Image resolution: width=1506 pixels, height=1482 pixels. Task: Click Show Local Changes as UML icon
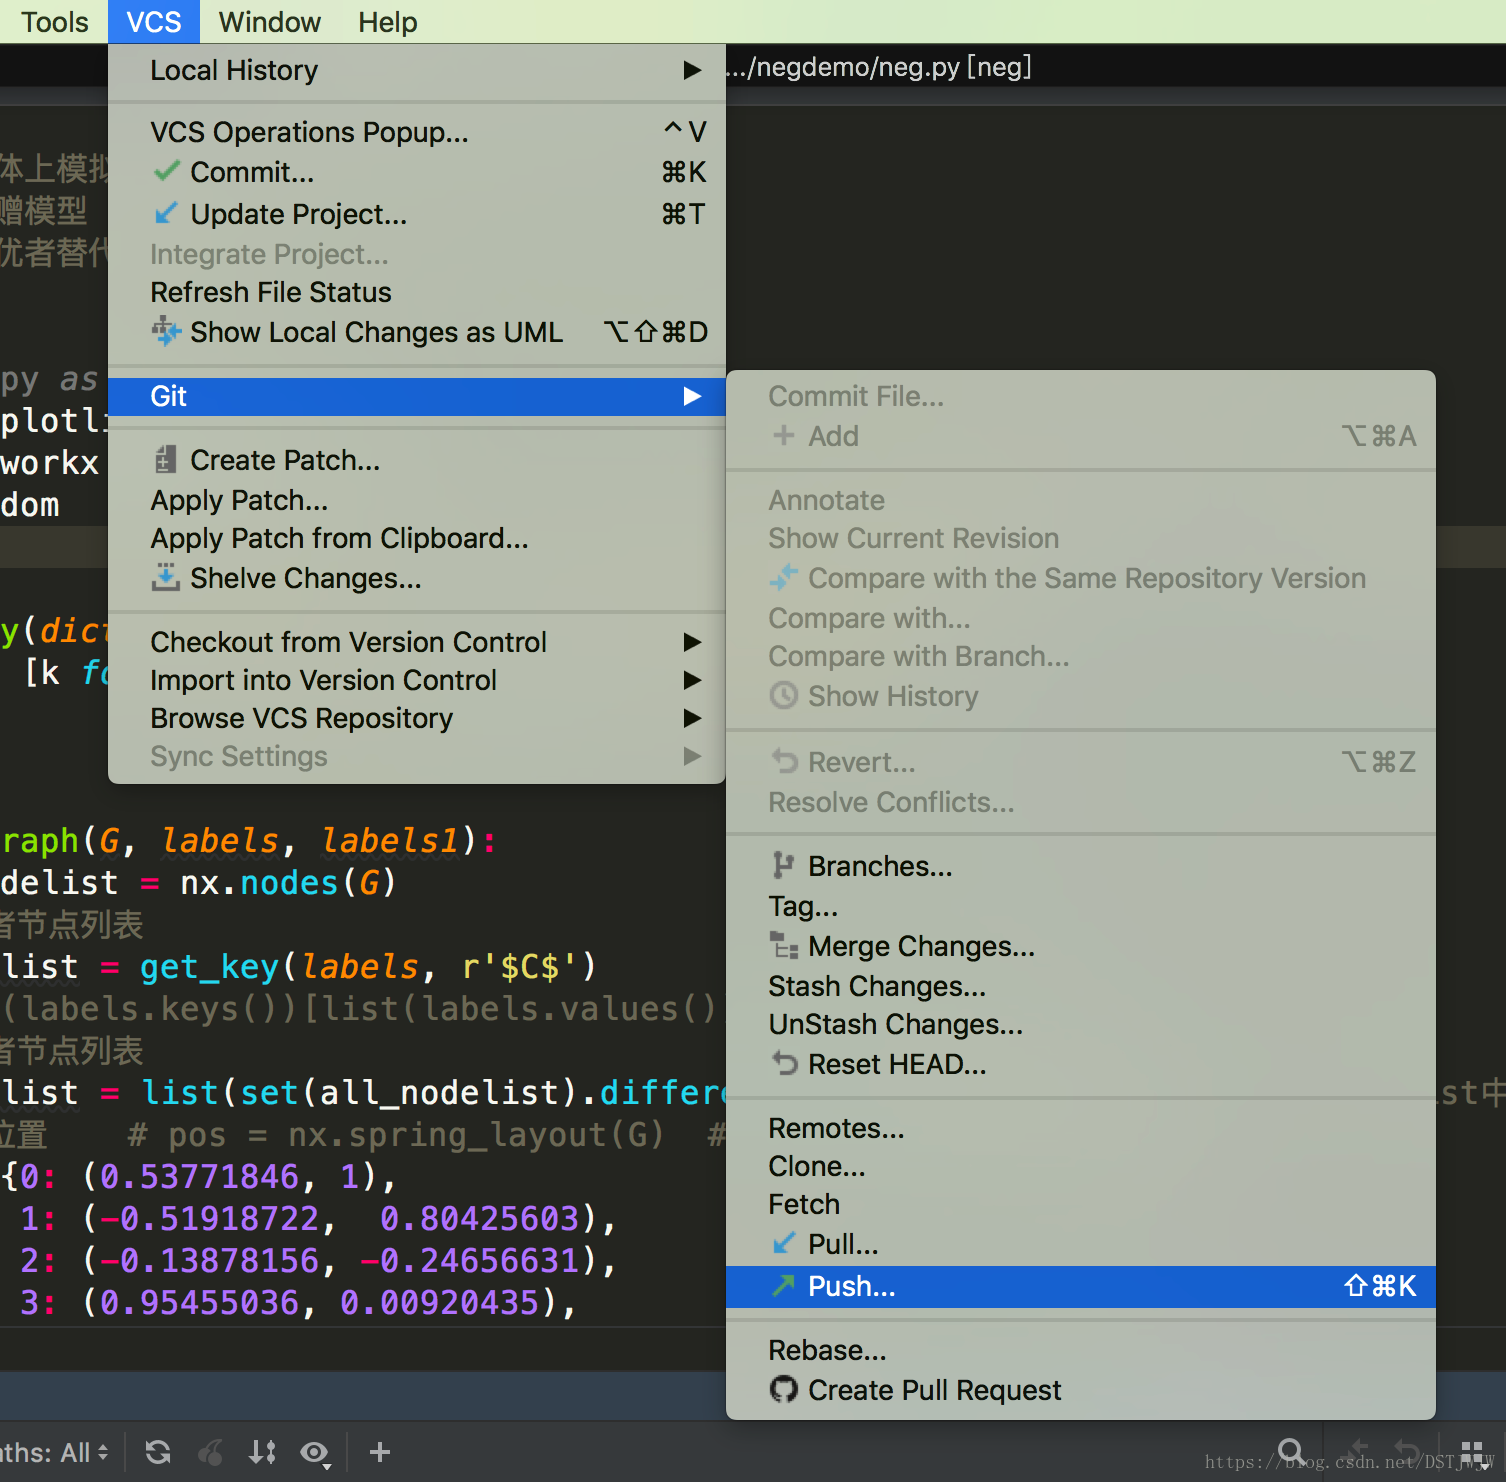coord(166,331)
